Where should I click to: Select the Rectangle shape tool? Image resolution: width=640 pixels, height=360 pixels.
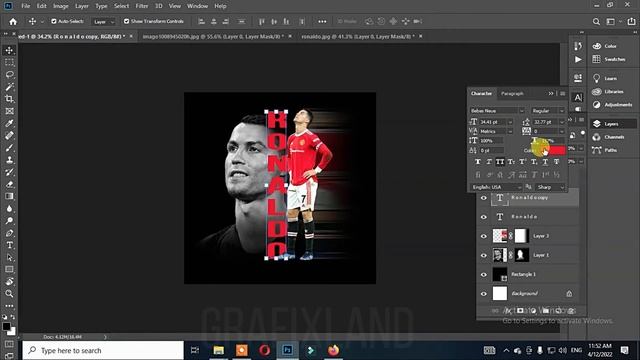tap(9, 269)
